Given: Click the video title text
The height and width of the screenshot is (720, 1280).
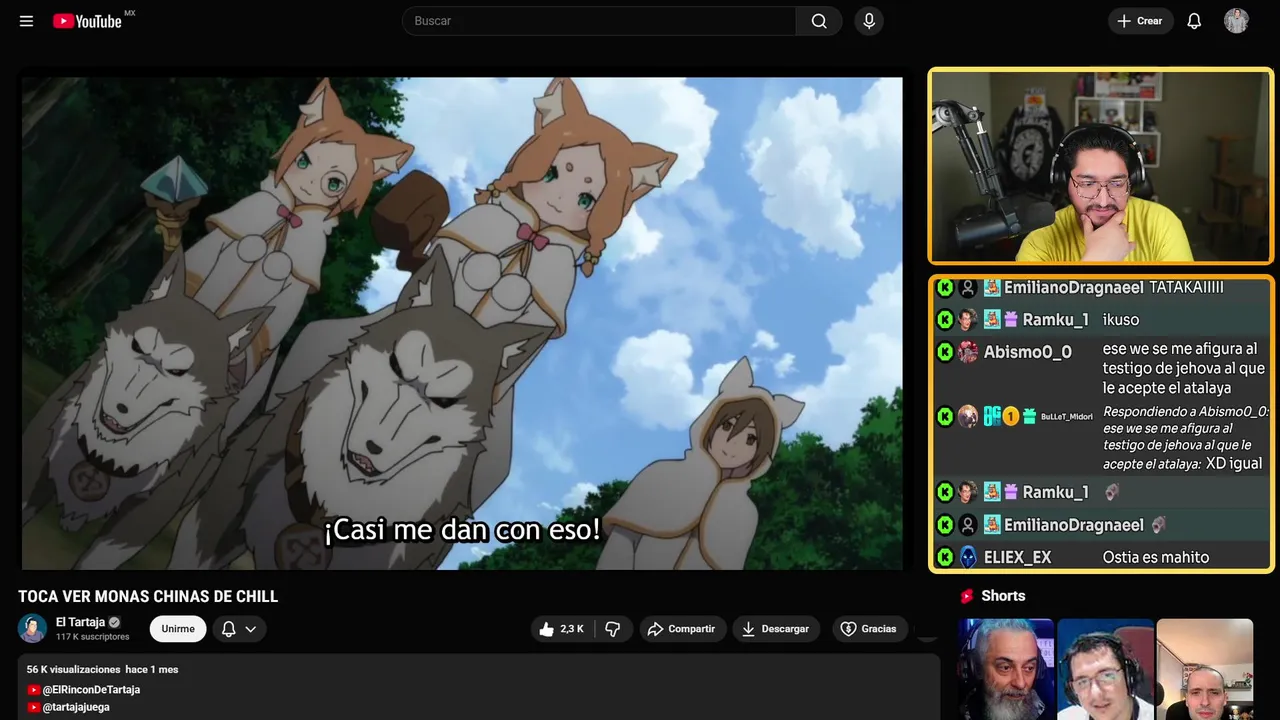Looking at the screenshot, I should click(x=148, y=597).
